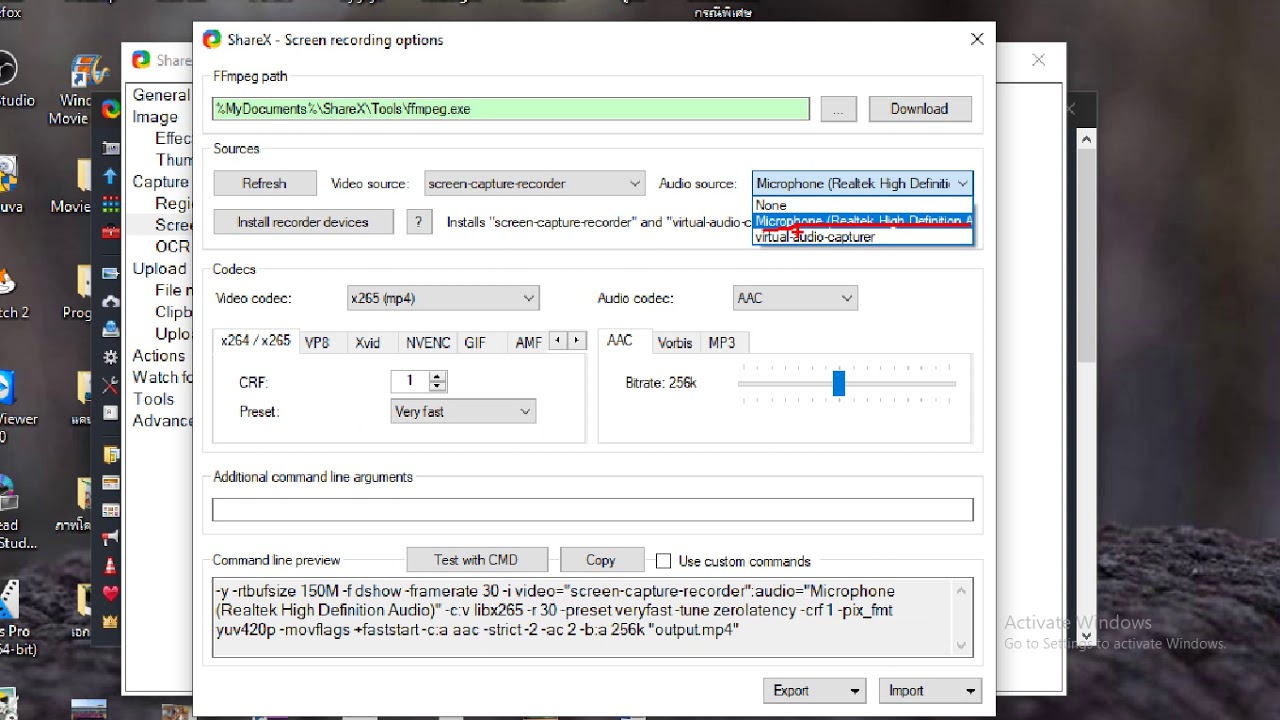
Task: Open Capture menu icon in ShareX sidebar
Action: (110, 148)
